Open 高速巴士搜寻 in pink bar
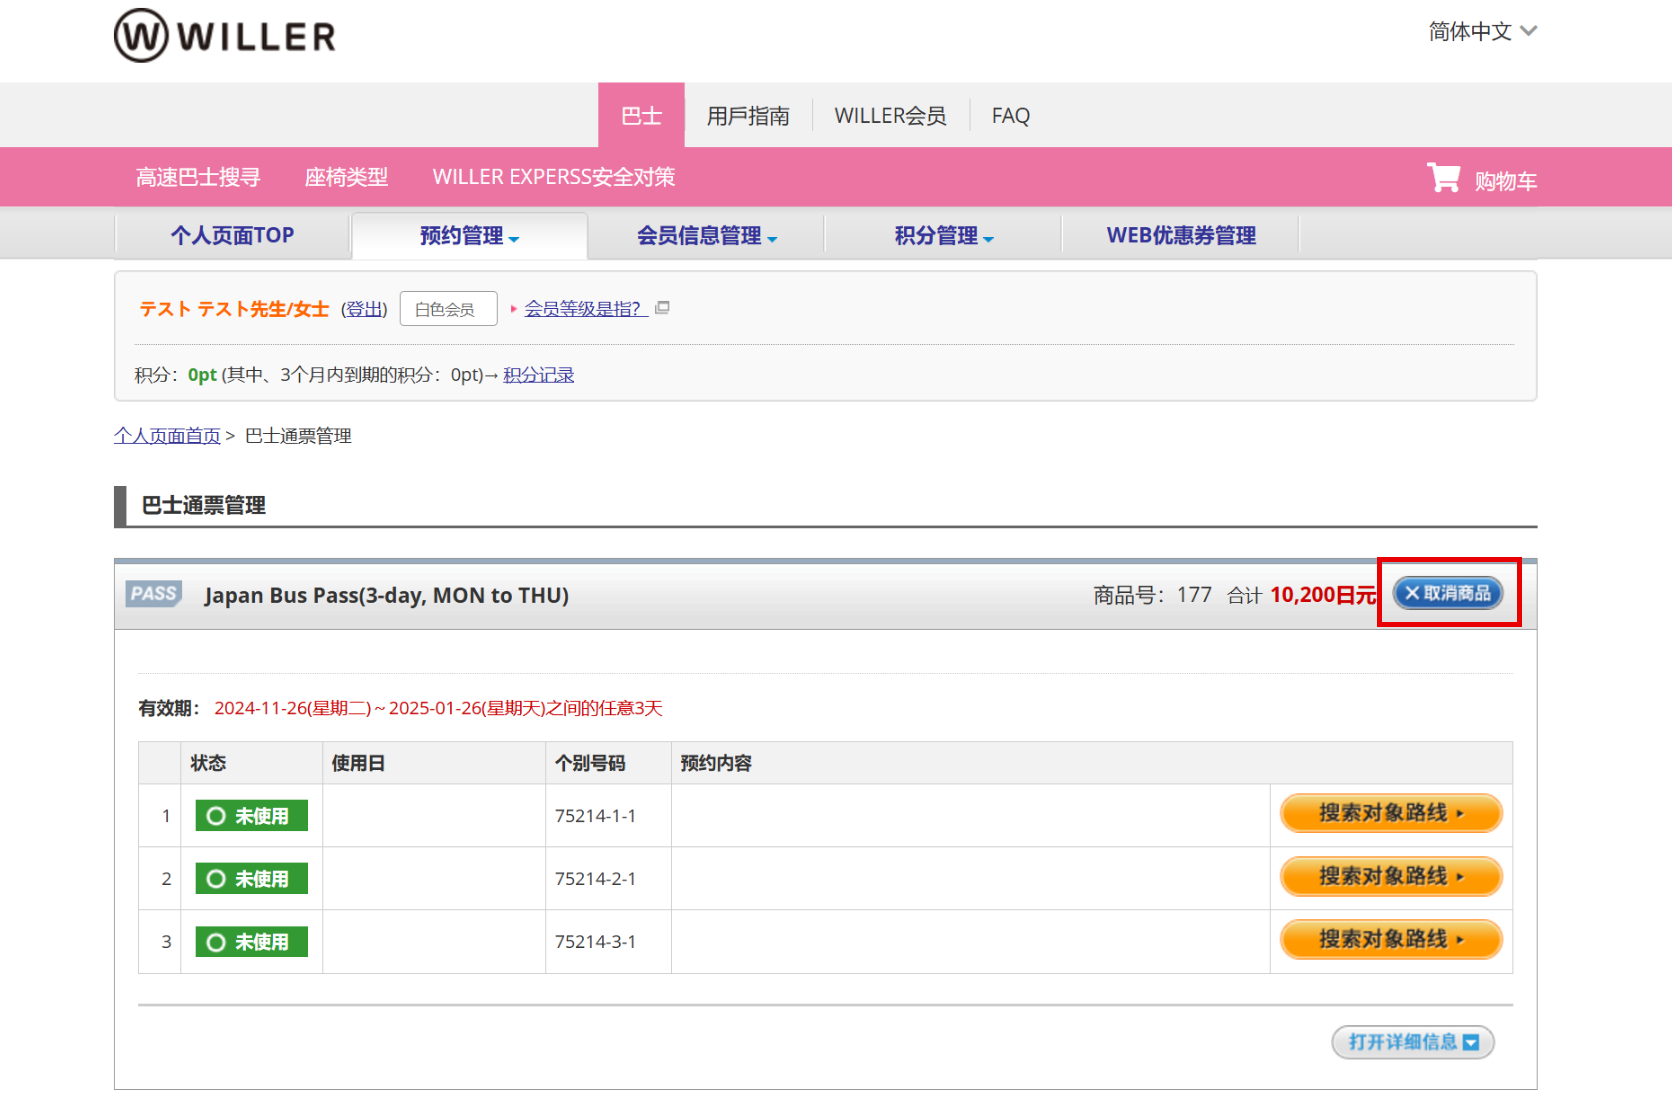Screen dimensions: 1672x1120 tap(198, 177)
